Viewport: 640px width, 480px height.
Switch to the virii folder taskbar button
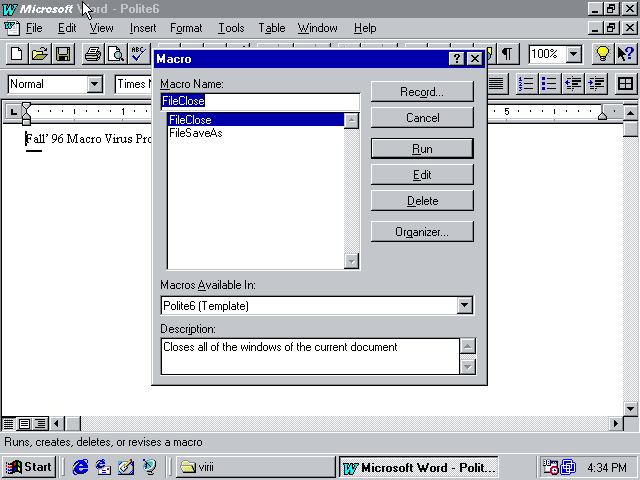[256, 467]
